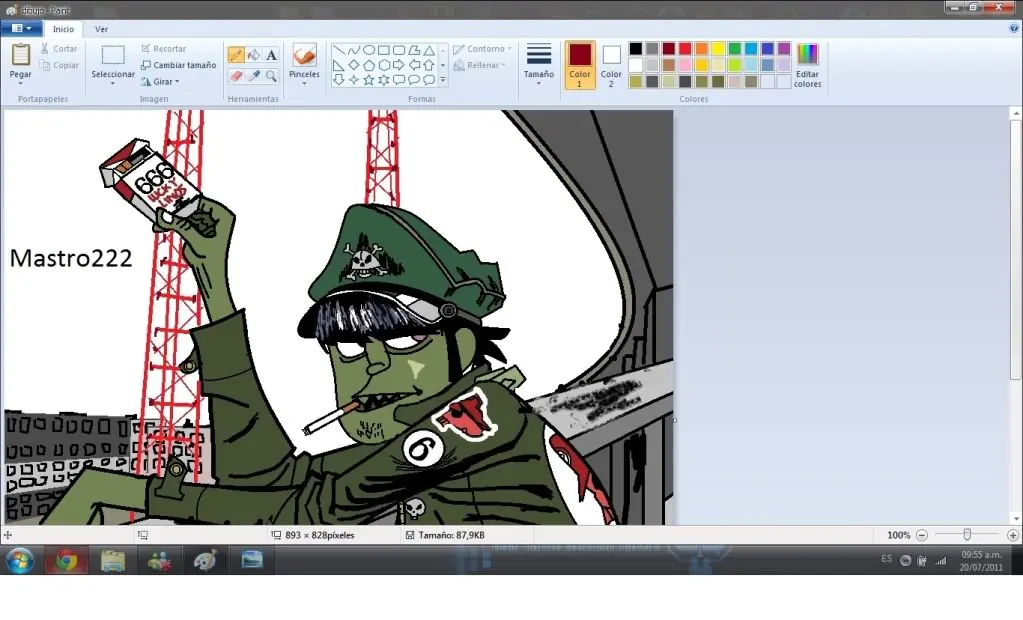Click the ES language indicator in tray

click(x=887, y=559)
